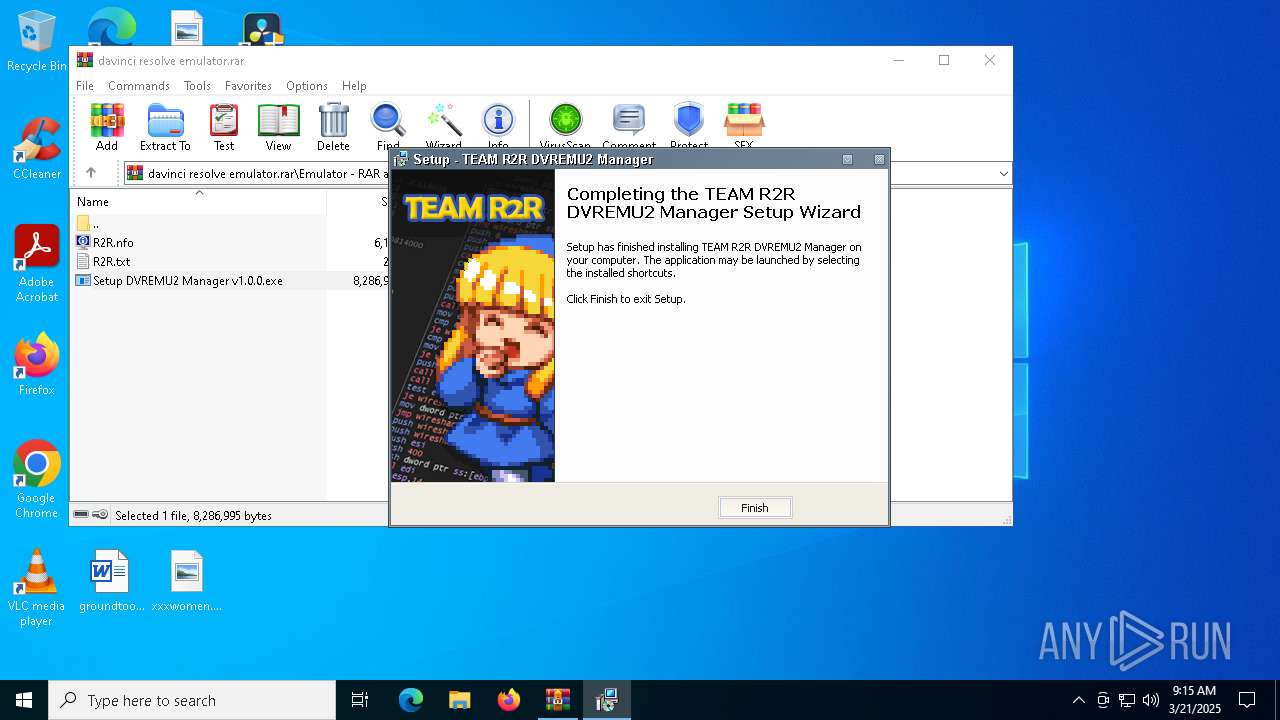
Task: Click Finish to exit Setup
Action: (755, 508)
